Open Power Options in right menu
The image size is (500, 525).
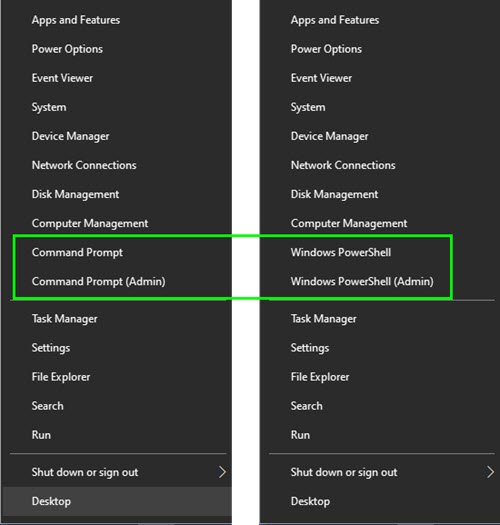(x=326, y=49)
